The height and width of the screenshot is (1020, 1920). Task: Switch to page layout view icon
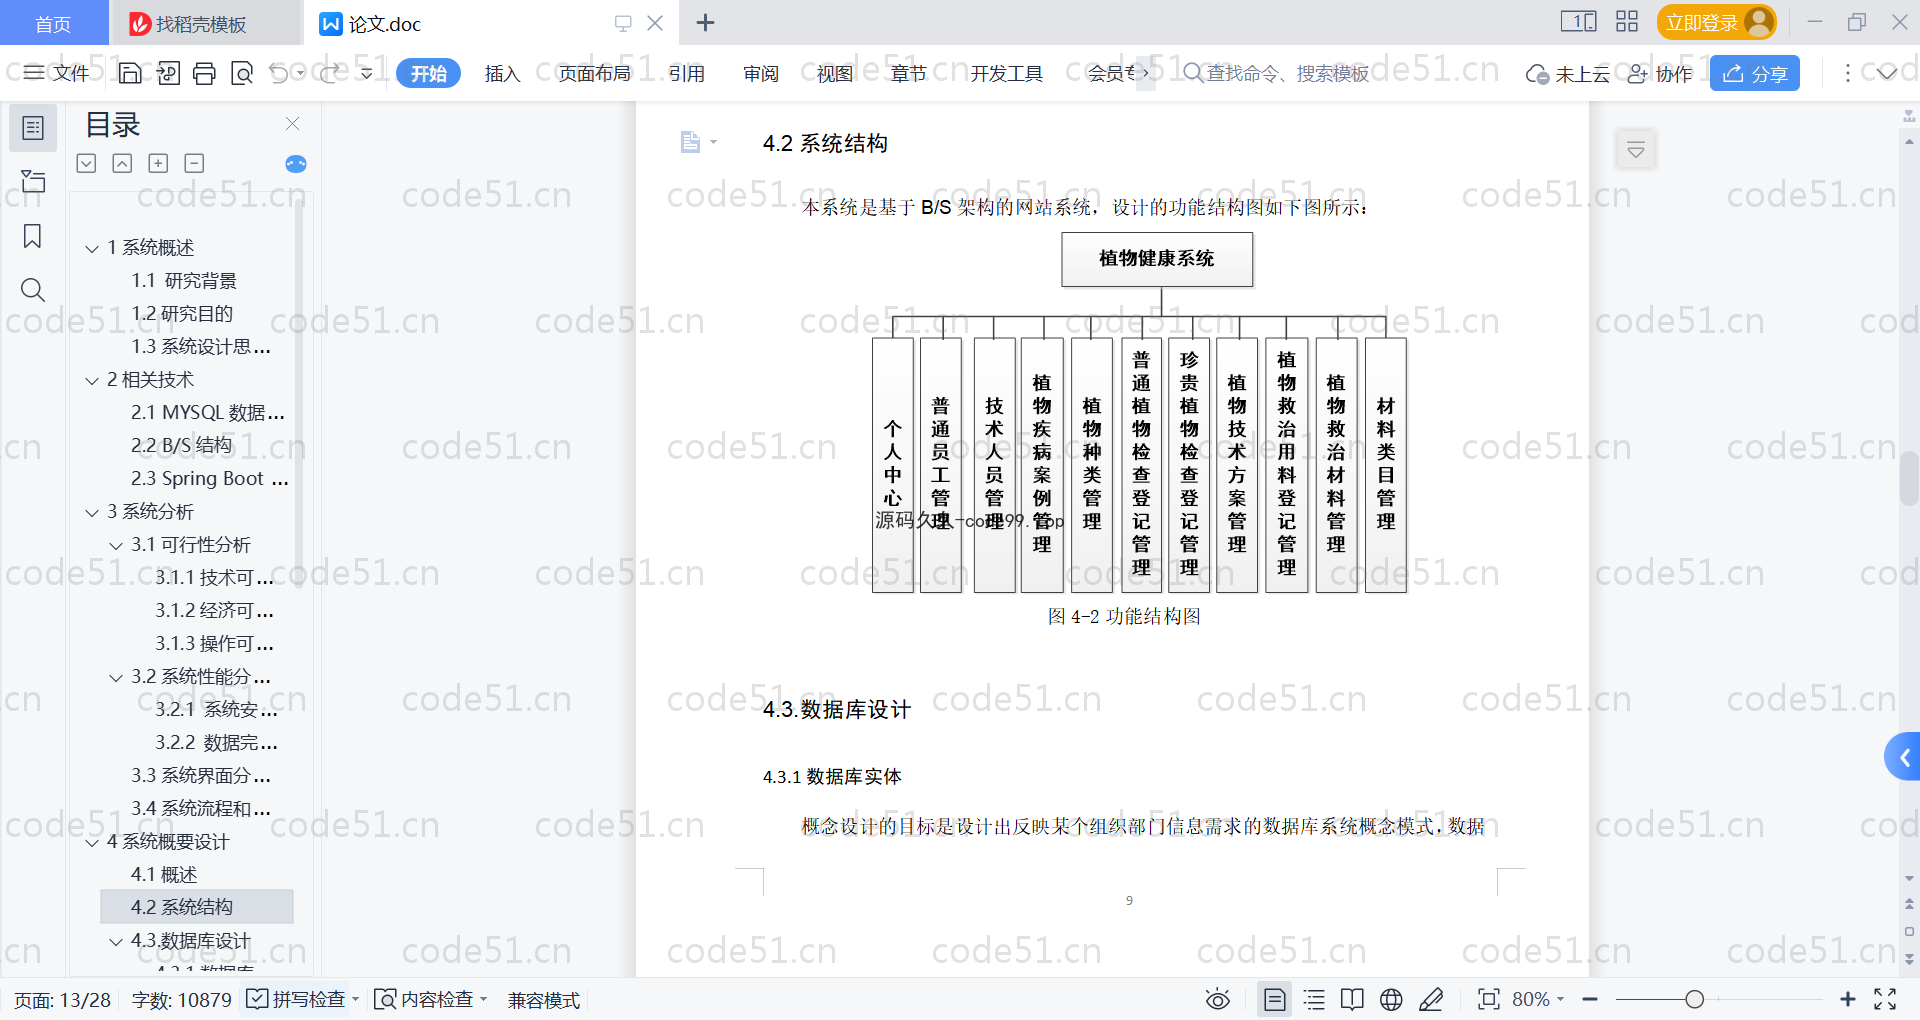coord(1275,999)
